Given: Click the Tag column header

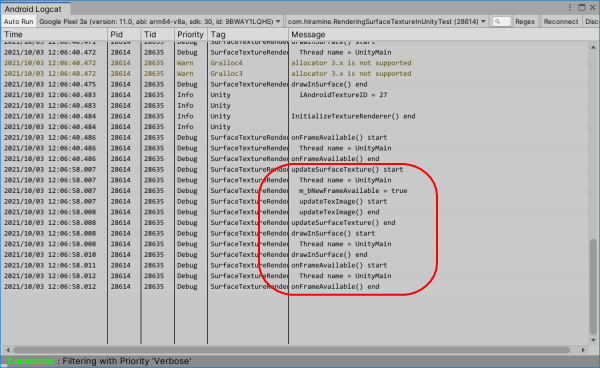Looking at the screenshot, I should coord(248,34).
